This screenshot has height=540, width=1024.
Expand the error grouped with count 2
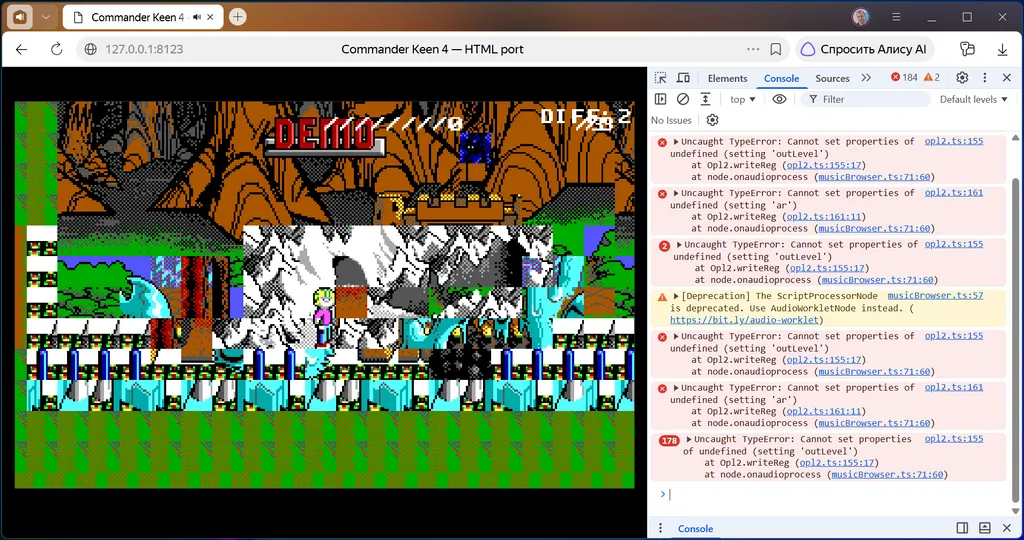(679, 245)
